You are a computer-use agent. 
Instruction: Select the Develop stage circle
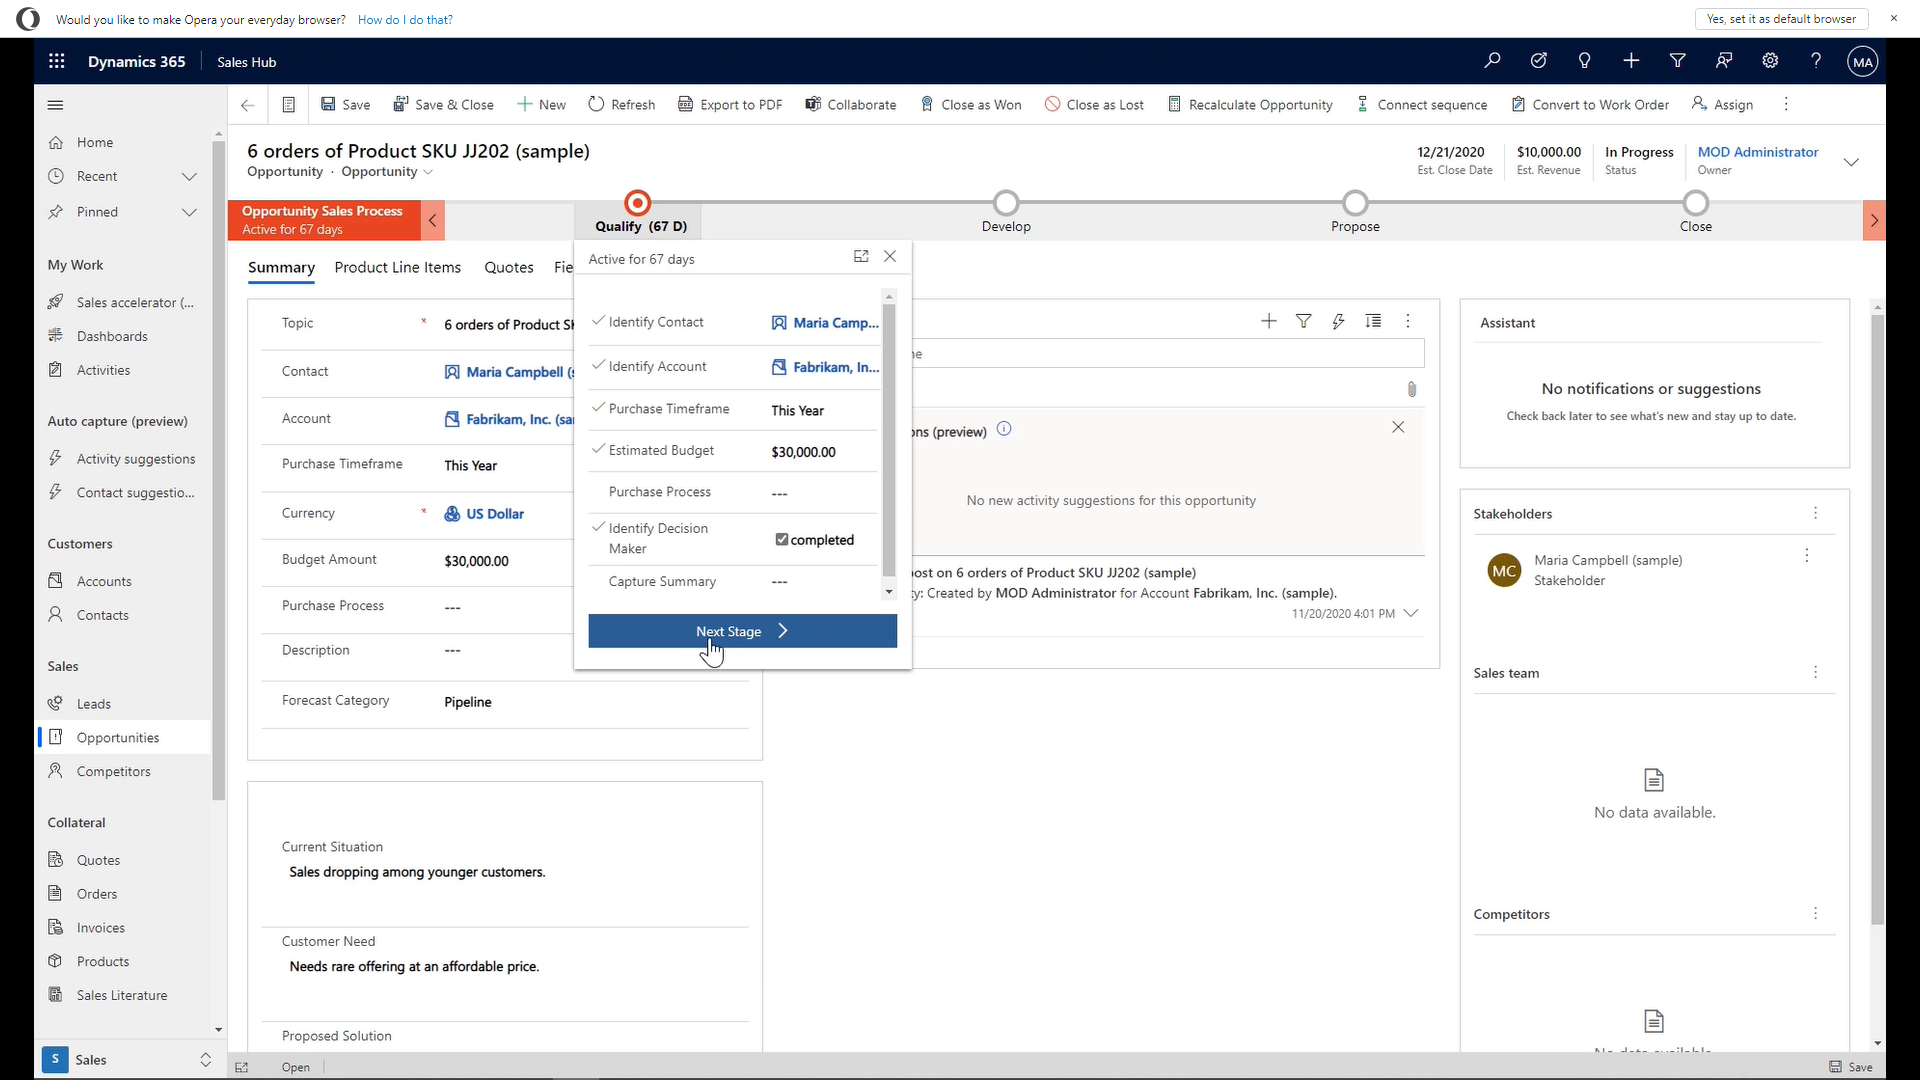pyautogui.click(x=1006, y=203)
